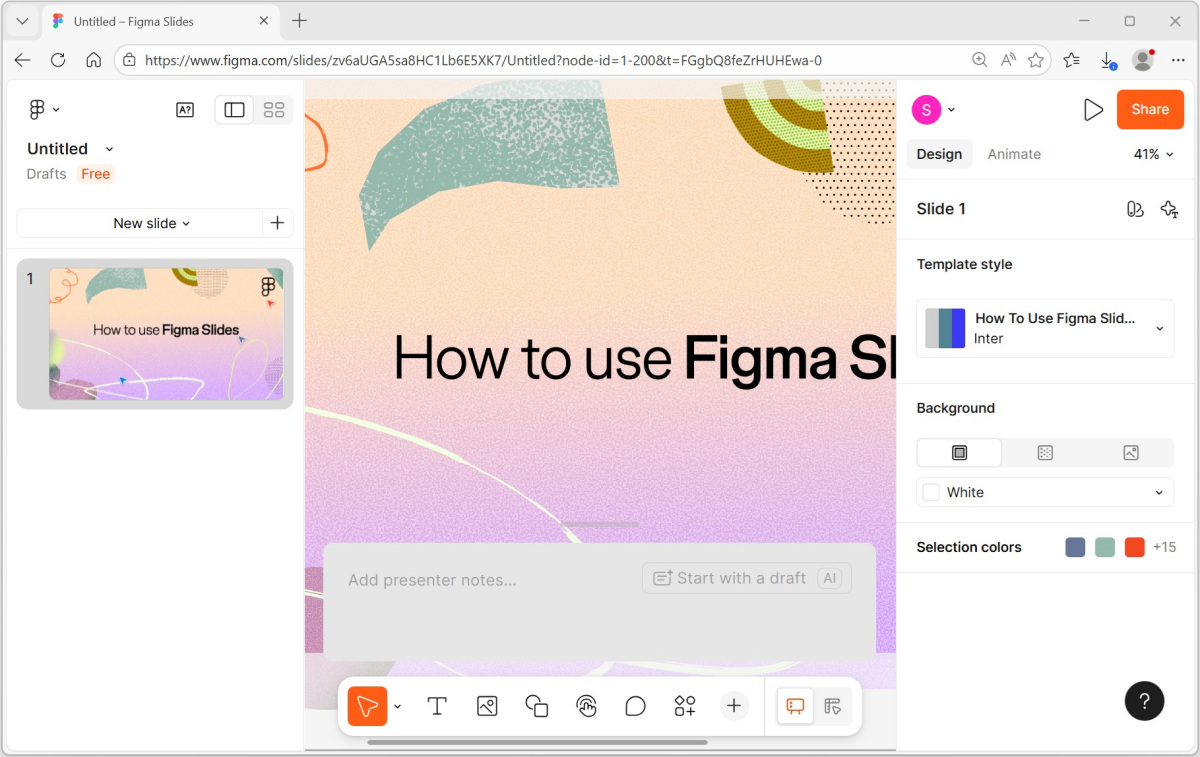Switch to the Animate tab
Image resolution: width=1200 pixels, height=757 pixels.
click(1014, 154)
